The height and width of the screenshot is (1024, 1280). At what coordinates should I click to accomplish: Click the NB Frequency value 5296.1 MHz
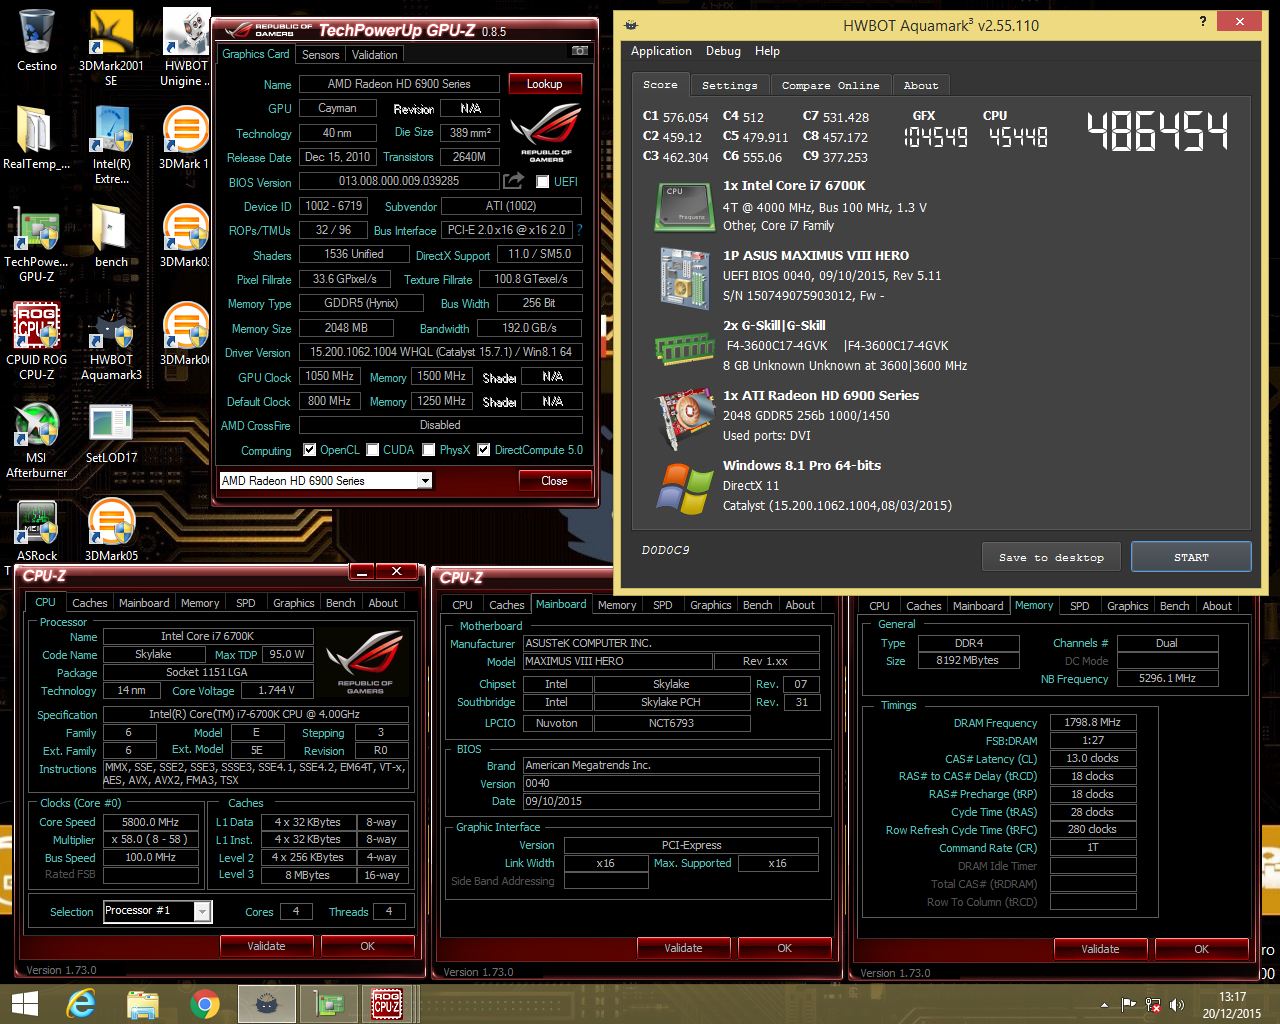tap(1168, 678)
